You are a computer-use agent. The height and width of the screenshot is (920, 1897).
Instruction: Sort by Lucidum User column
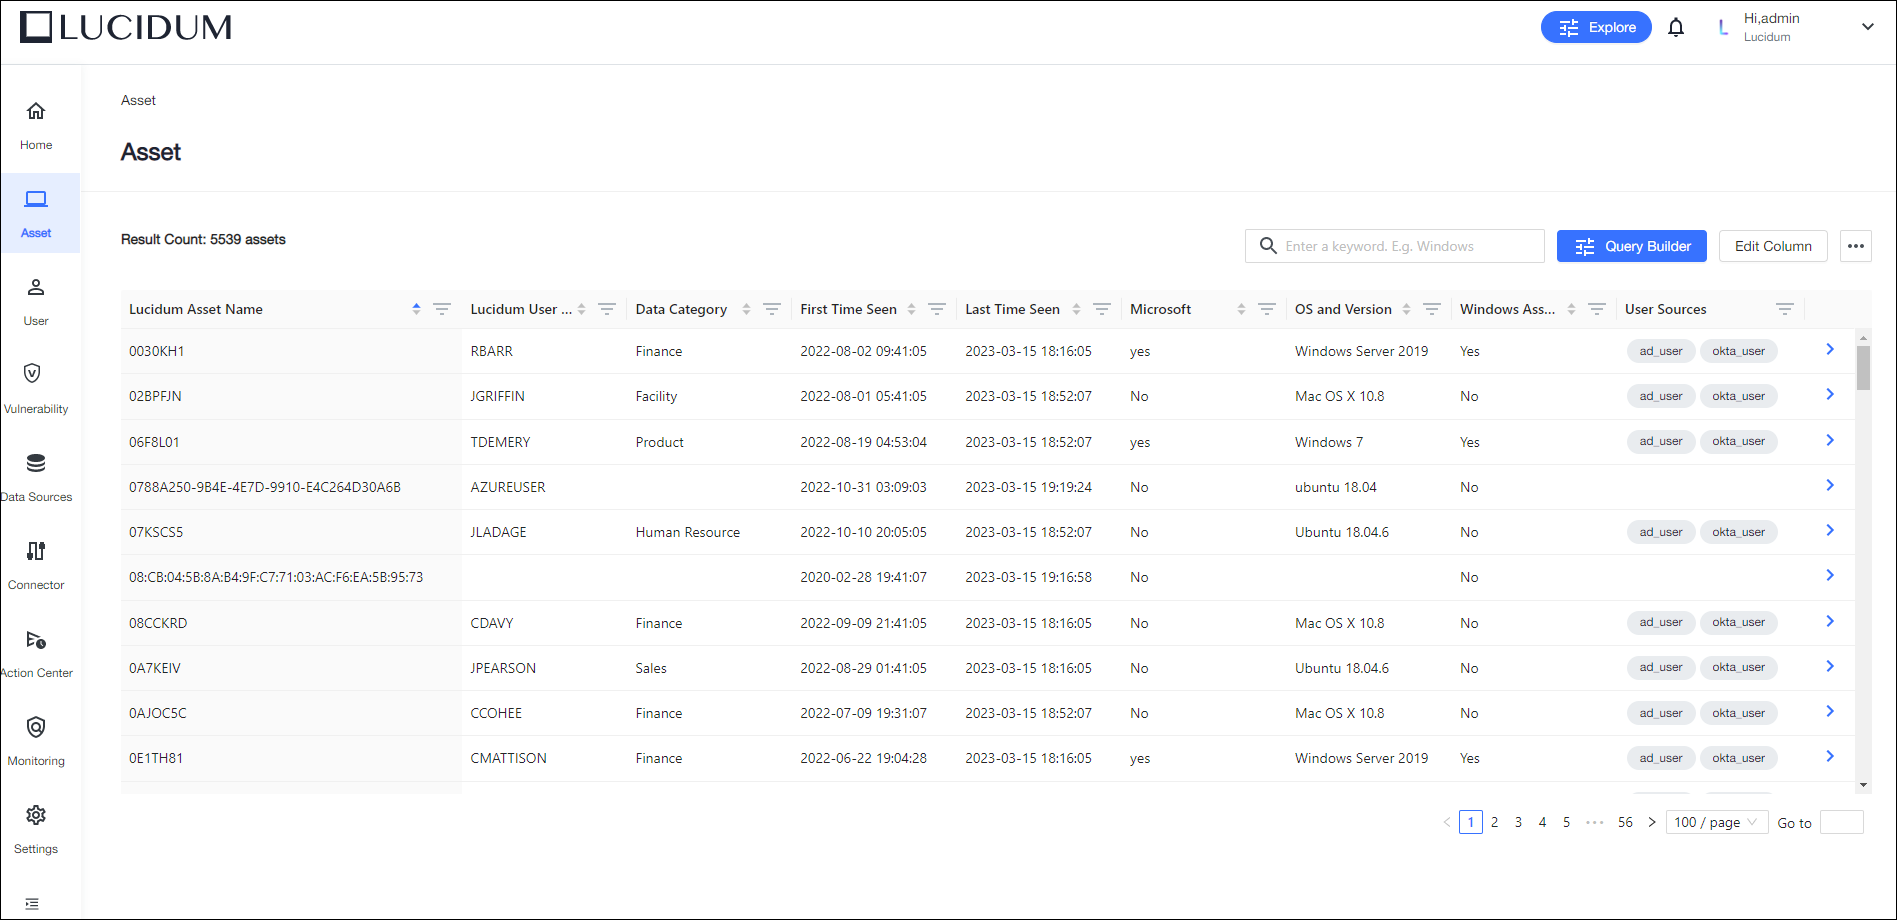pos(581,309)
